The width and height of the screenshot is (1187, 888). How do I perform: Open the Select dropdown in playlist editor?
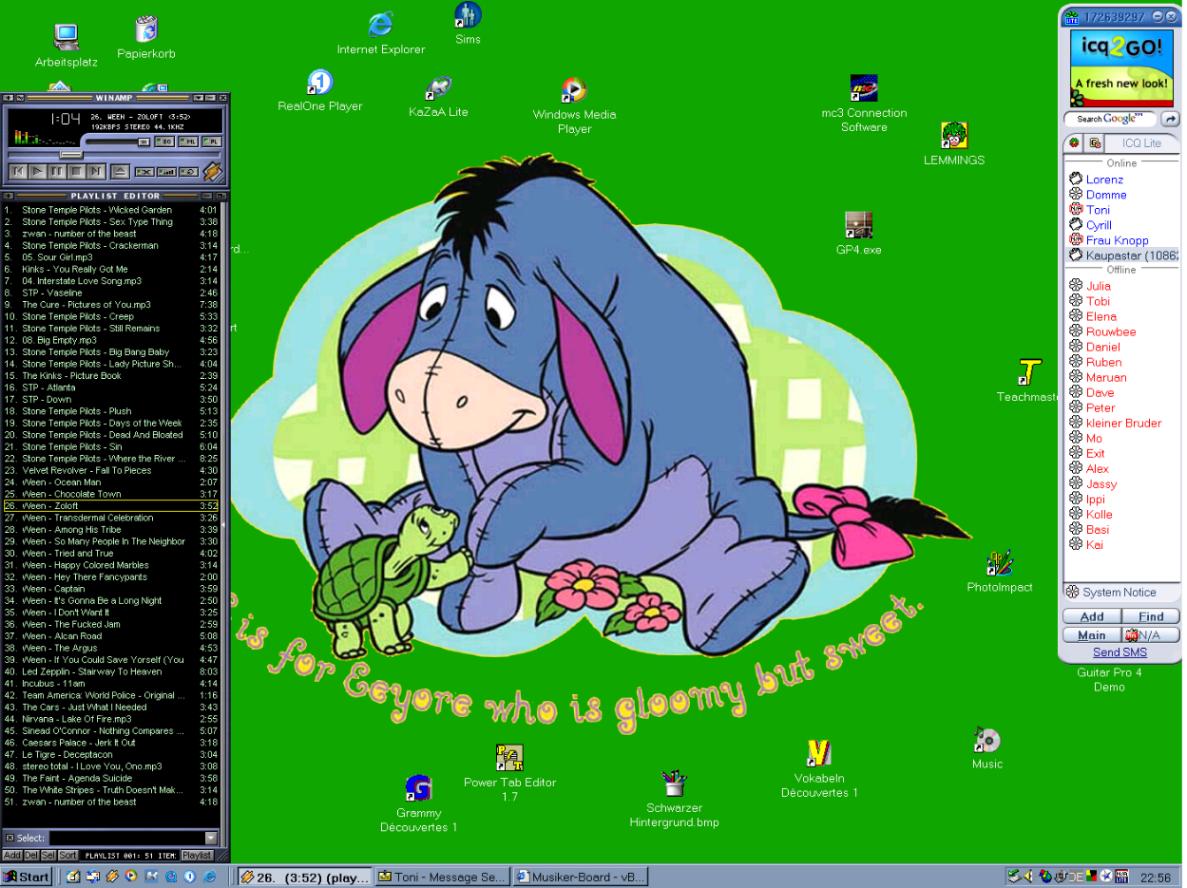(x=211, y=837)
